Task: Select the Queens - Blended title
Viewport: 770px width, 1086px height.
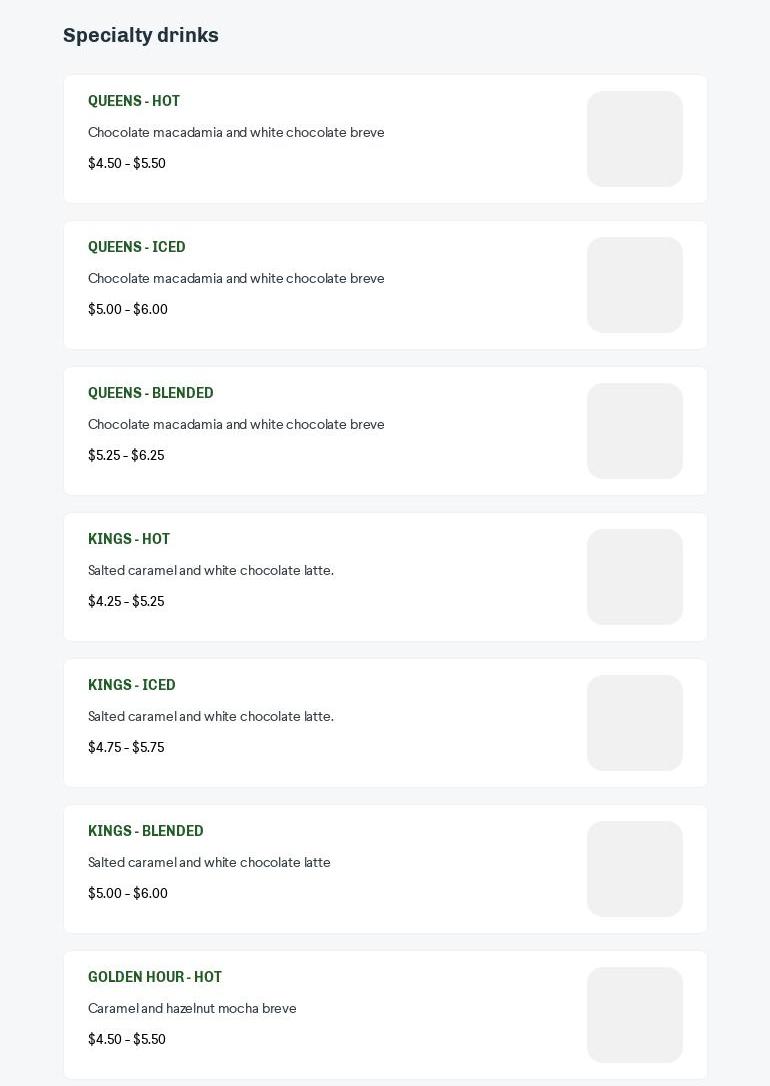Action: click(x=151, y=393)
